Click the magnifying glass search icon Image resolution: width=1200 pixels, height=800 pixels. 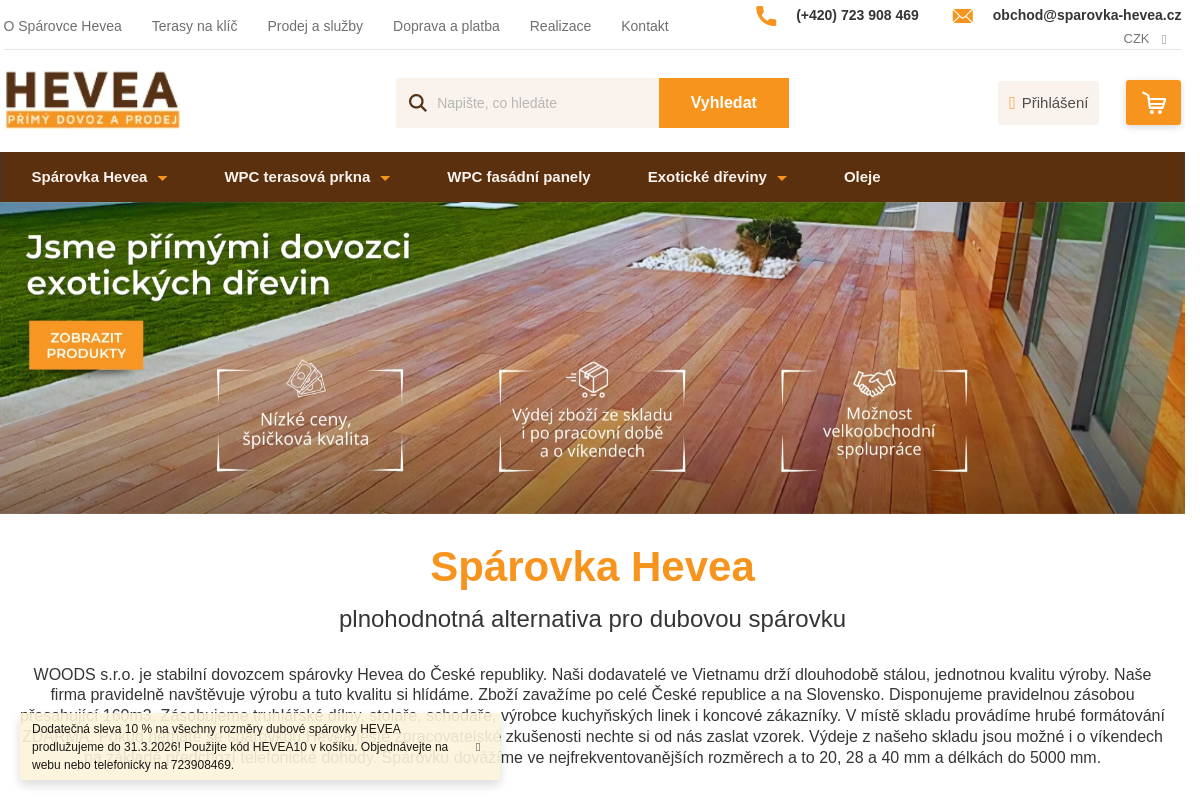pyautogui.click(x=417, y=102)
